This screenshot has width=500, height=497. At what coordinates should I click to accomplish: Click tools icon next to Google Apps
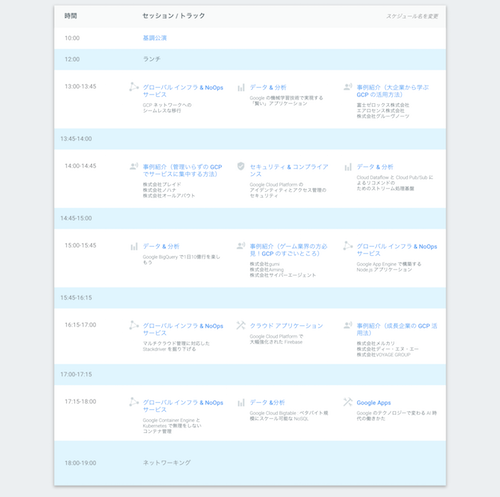click(x=348, y=402)
